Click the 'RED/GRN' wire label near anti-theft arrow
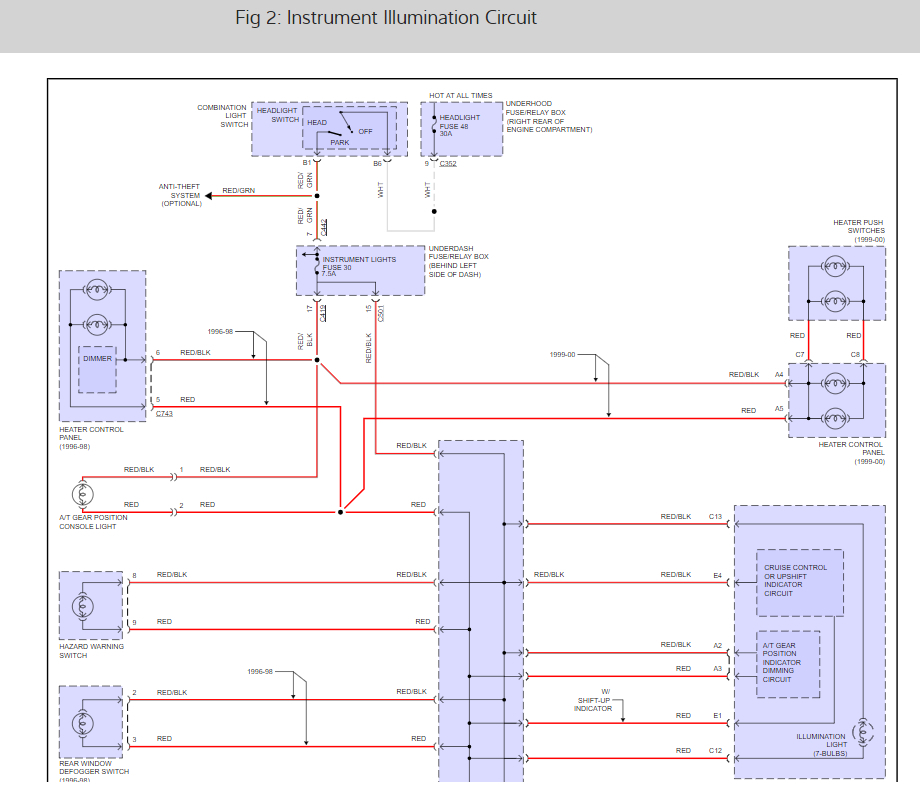920x804 pixels. 238,191
